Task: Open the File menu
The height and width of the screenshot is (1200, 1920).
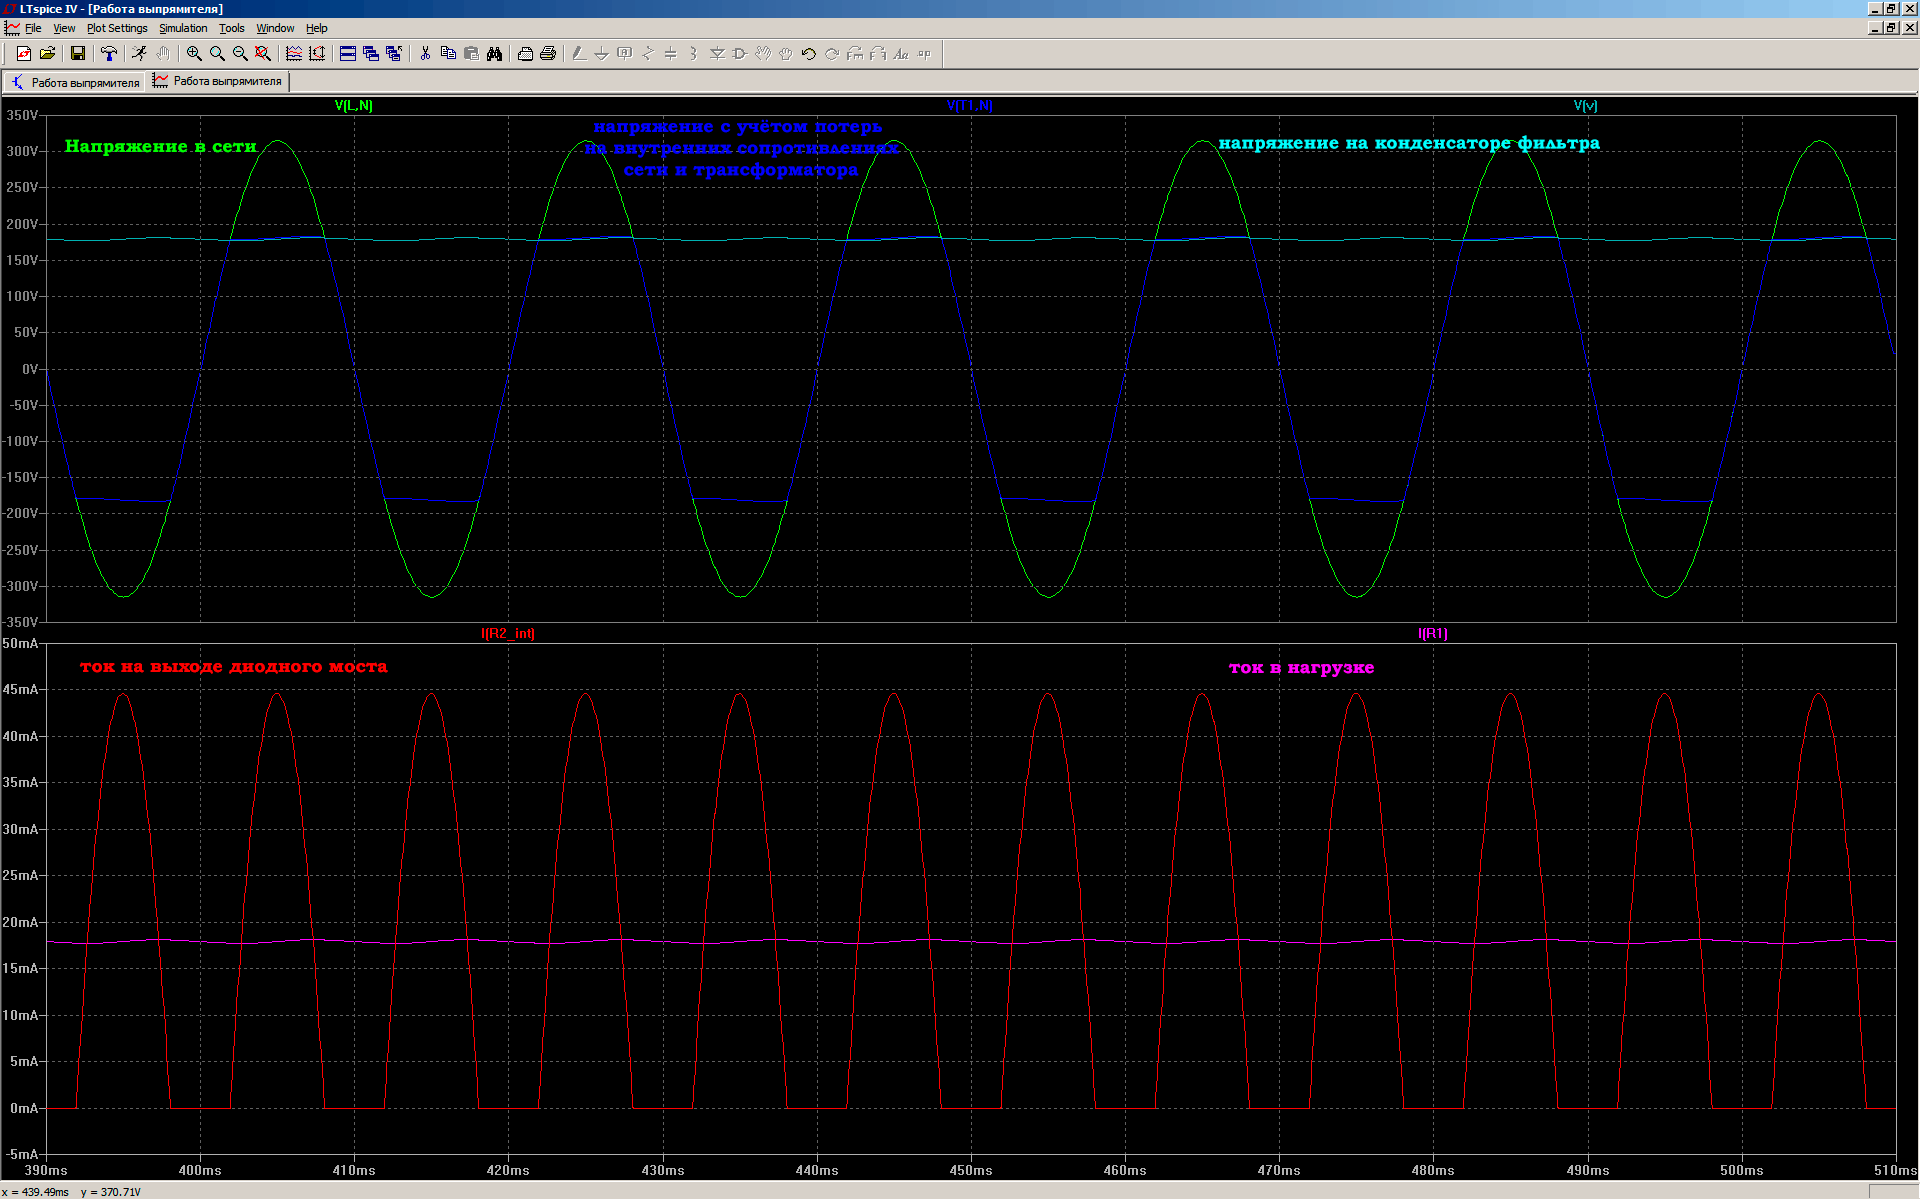Action: coord(33,28)
